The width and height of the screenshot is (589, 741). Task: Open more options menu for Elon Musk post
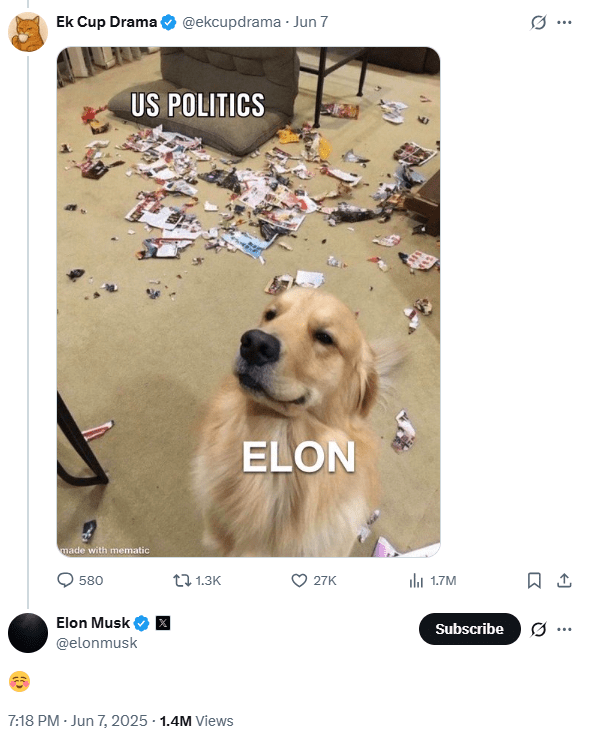[x=564, y=629]
